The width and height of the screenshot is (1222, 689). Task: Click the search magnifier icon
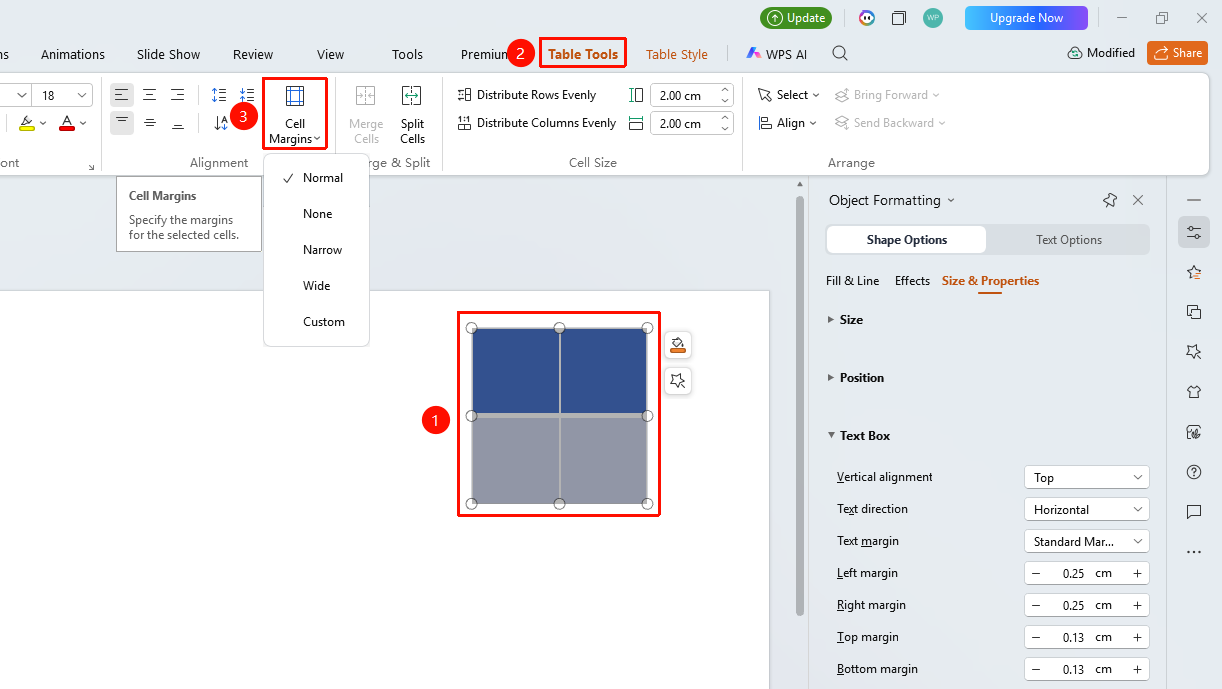pos(840,54)
